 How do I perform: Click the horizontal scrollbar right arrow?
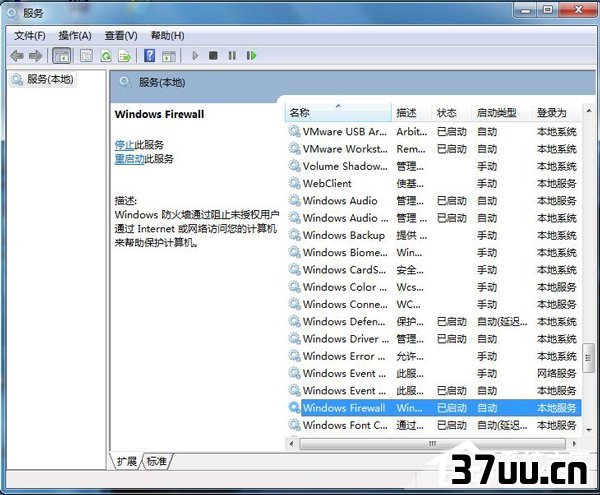(574, 444)
